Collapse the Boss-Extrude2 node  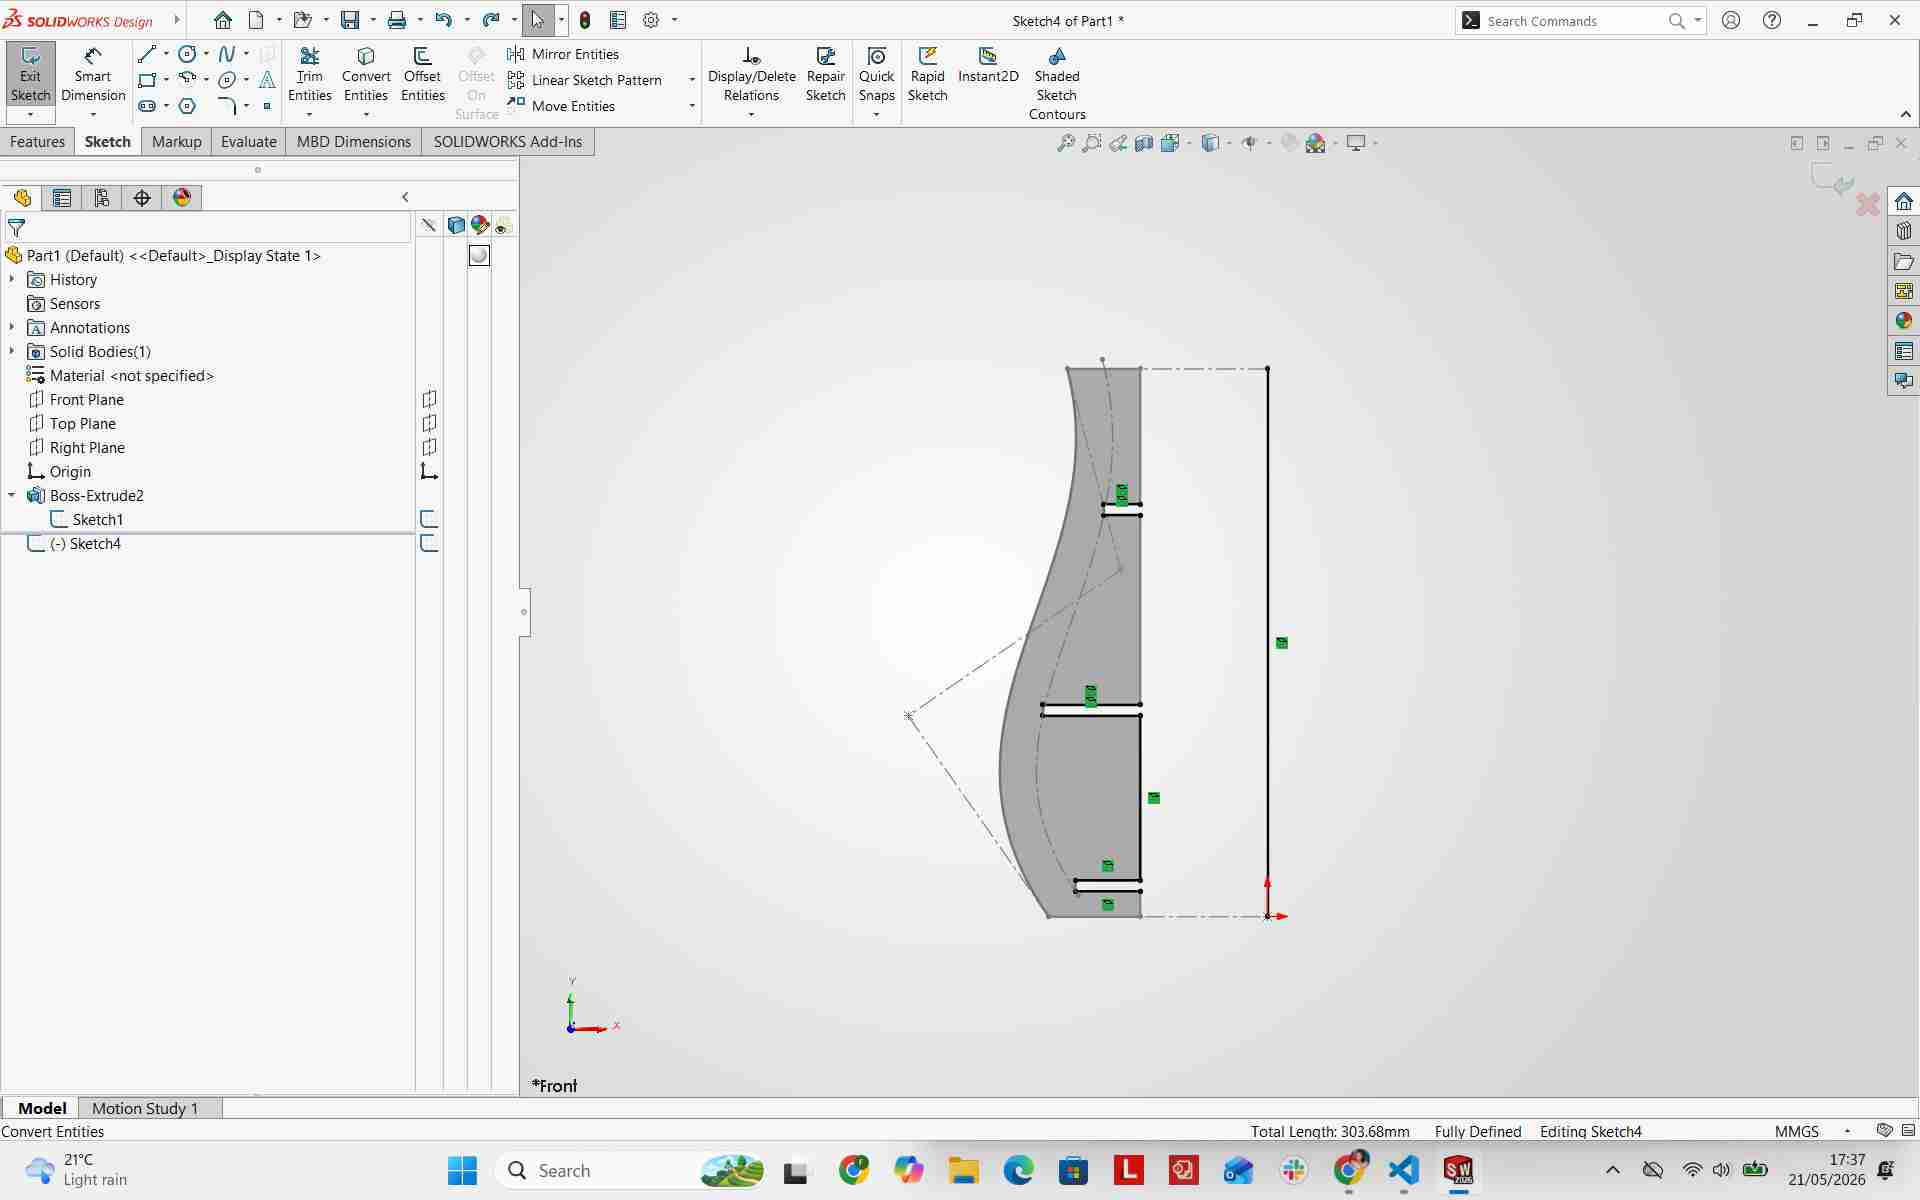point(12,495)
